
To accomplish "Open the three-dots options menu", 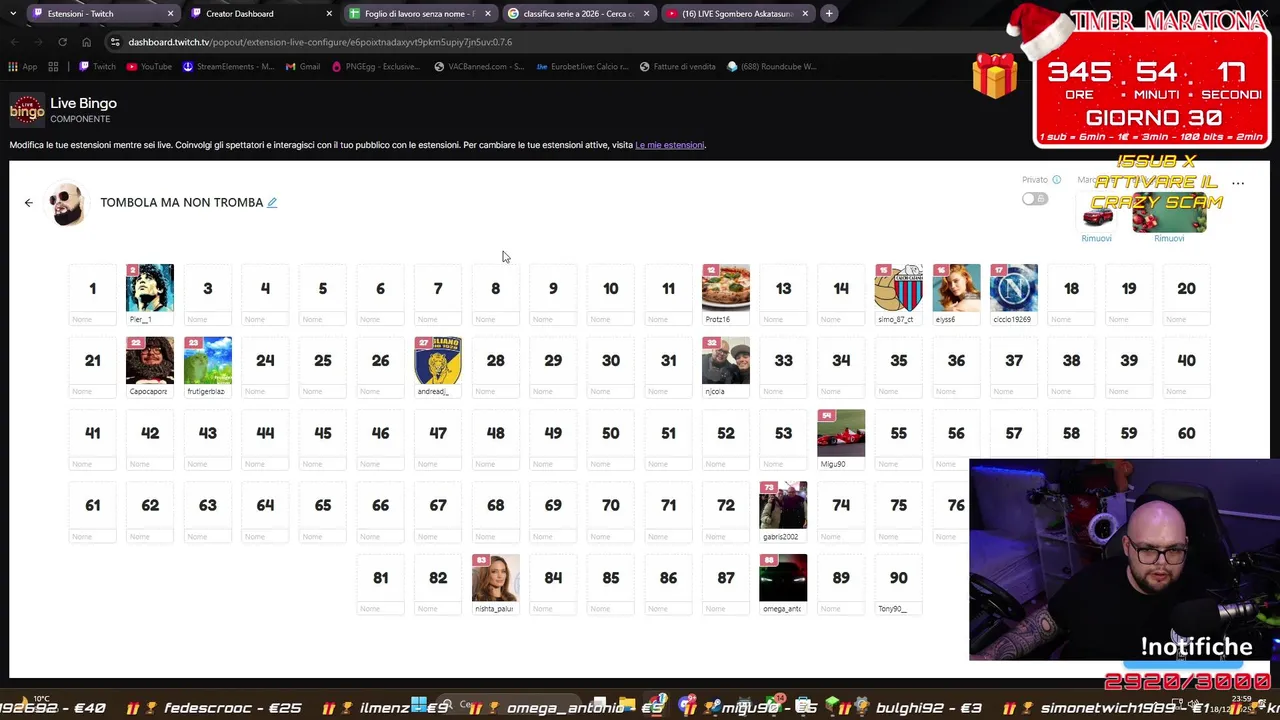I will point(1238,184).
